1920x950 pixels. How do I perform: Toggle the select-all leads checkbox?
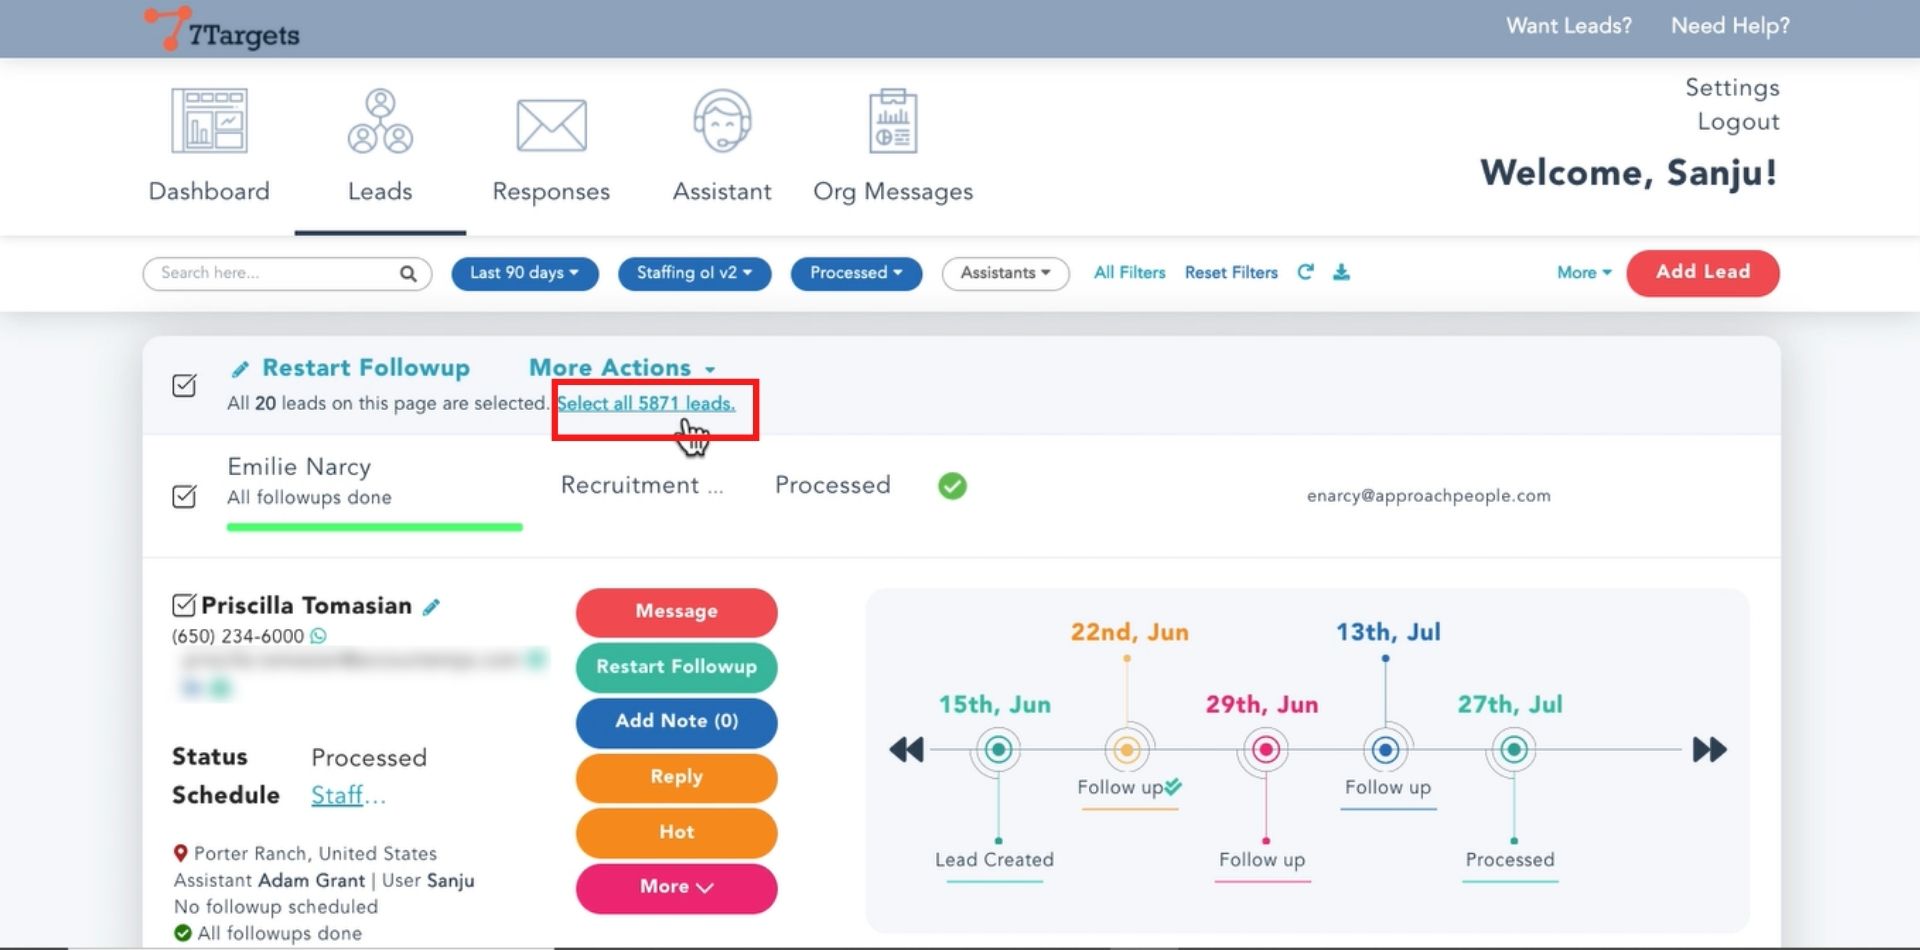[x=184, y=385]
